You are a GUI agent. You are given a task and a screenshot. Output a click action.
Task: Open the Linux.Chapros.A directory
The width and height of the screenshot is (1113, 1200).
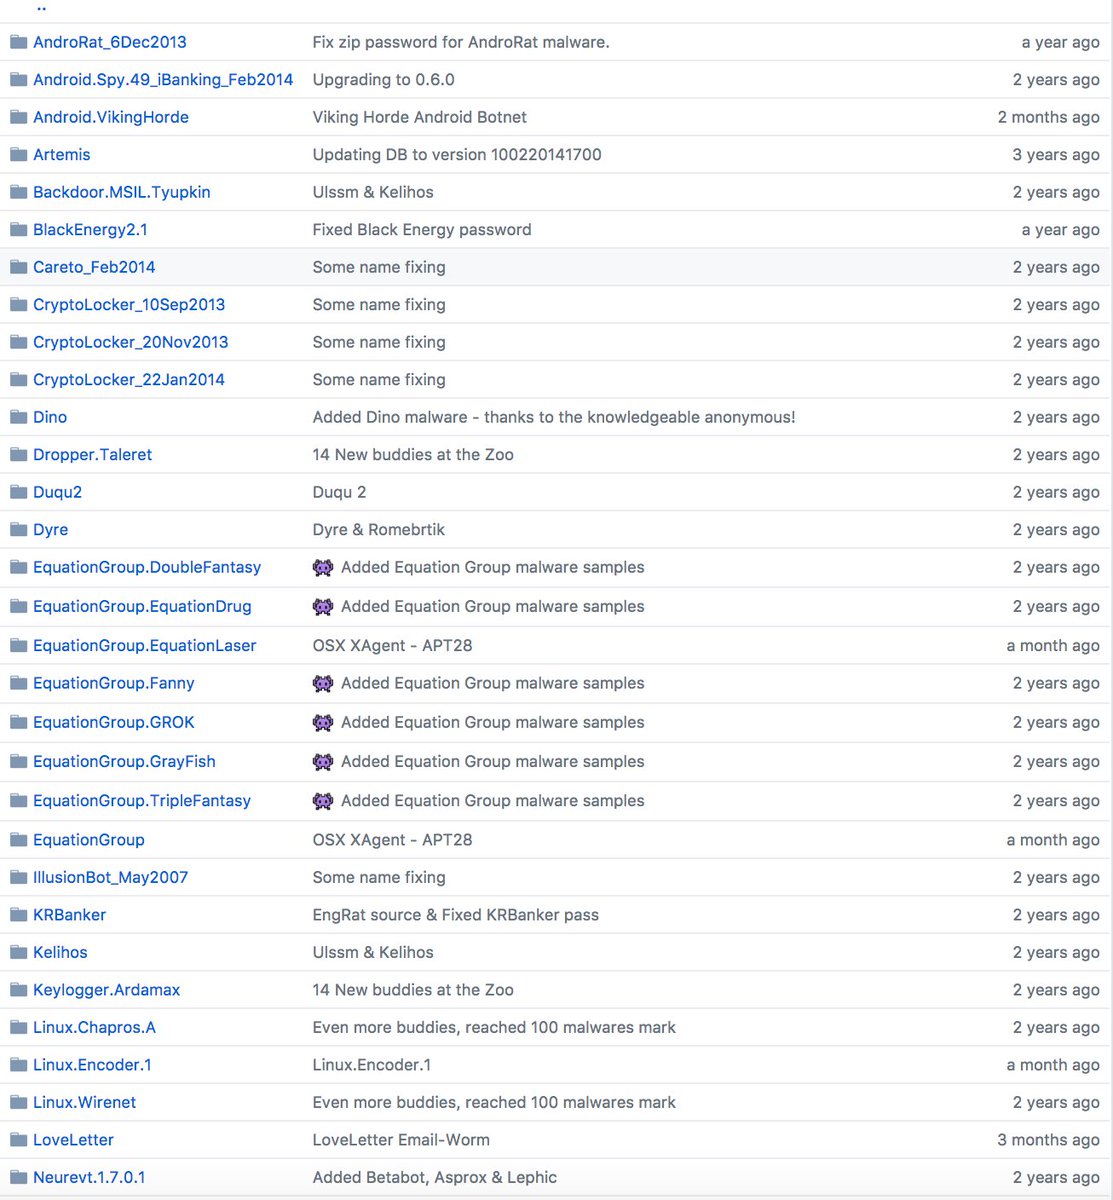94,1027
